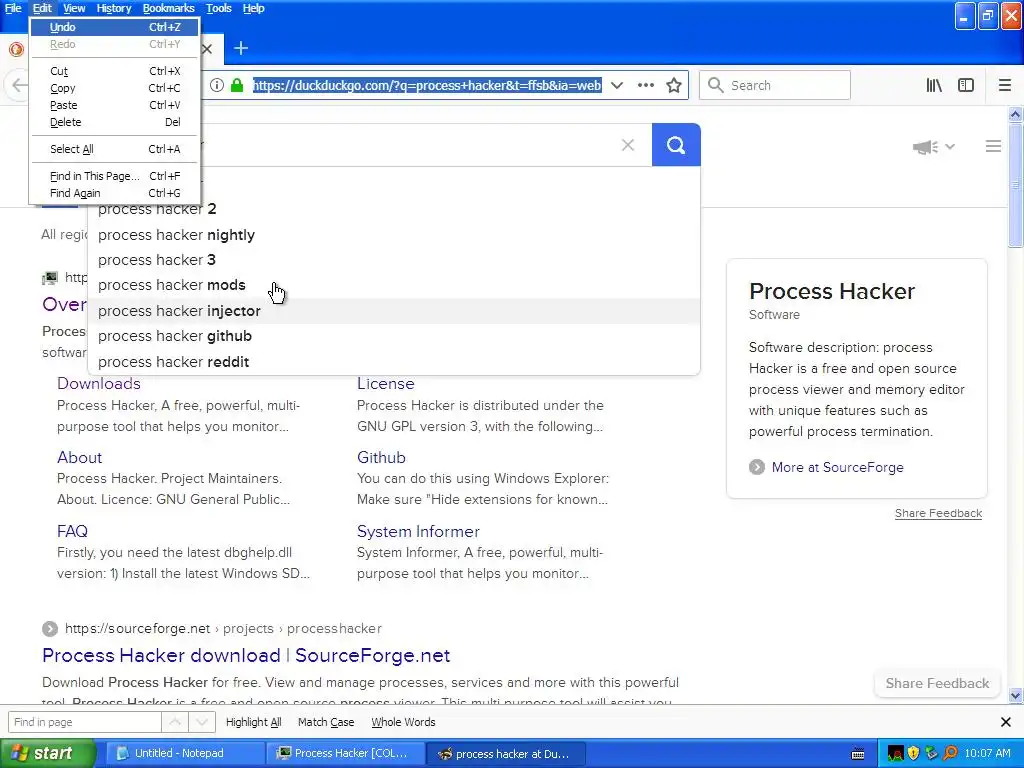
Task: Choose Find Again from the Edit menu
Action: click(x=115, y=193)
